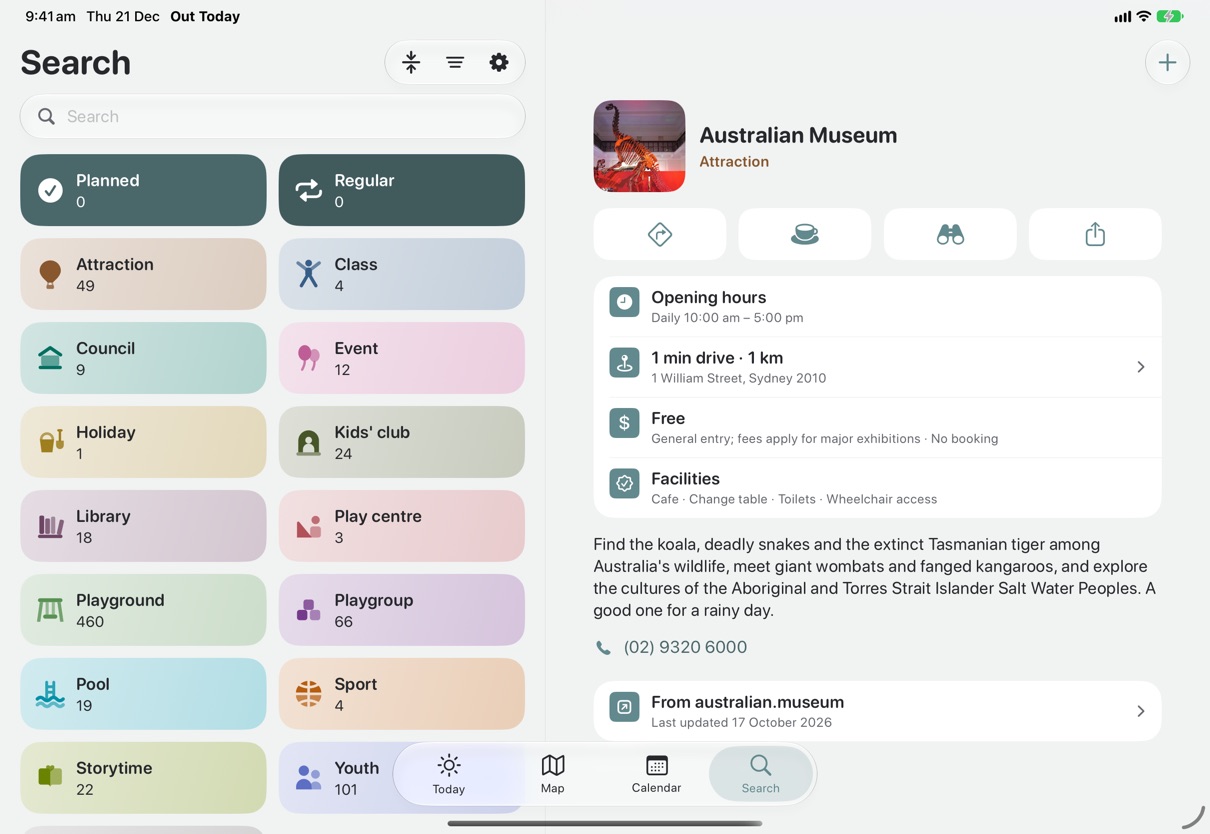
Task: Switch to the Calendar tab
Action: 657,774
